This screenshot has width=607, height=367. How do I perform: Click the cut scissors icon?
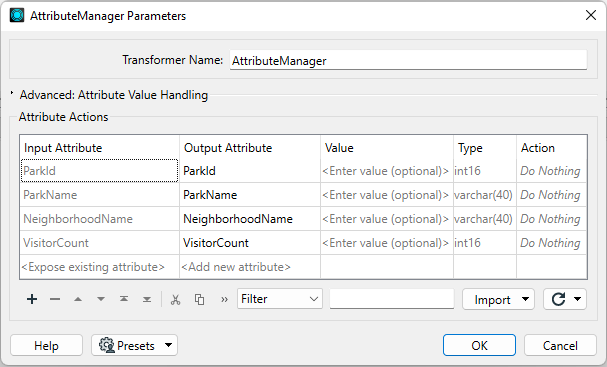(x=176, y=299)
